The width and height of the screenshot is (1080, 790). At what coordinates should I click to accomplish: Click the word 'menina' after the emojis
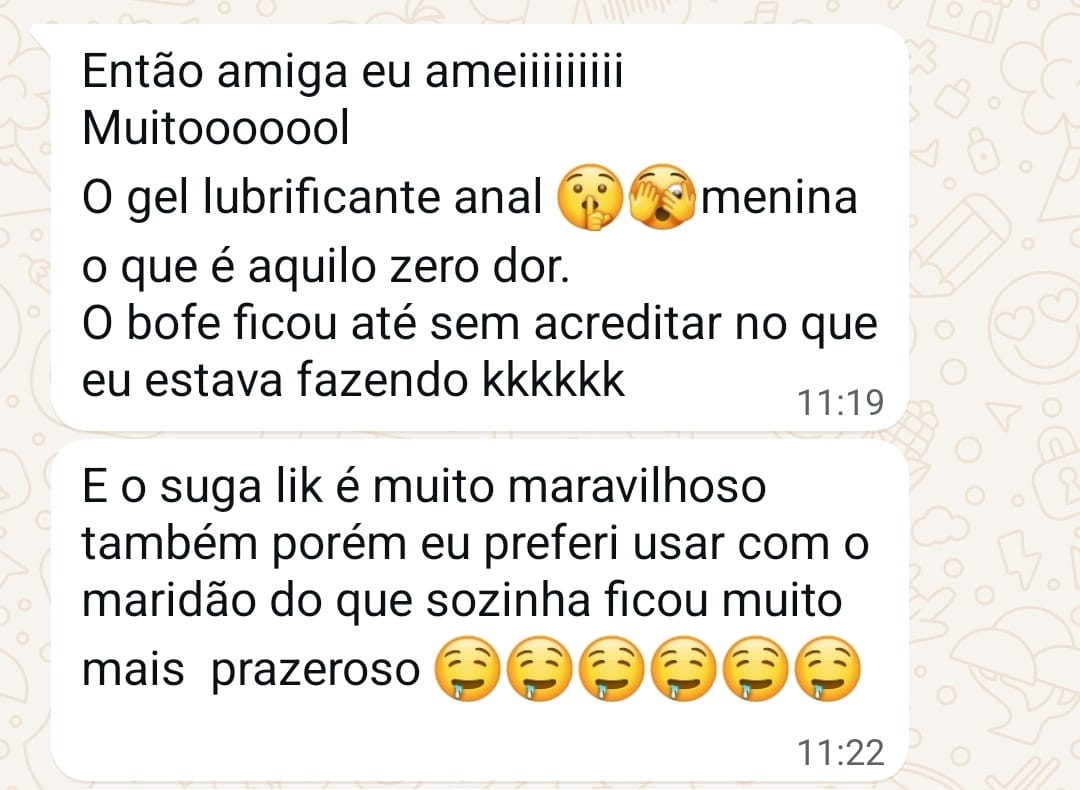779,198
